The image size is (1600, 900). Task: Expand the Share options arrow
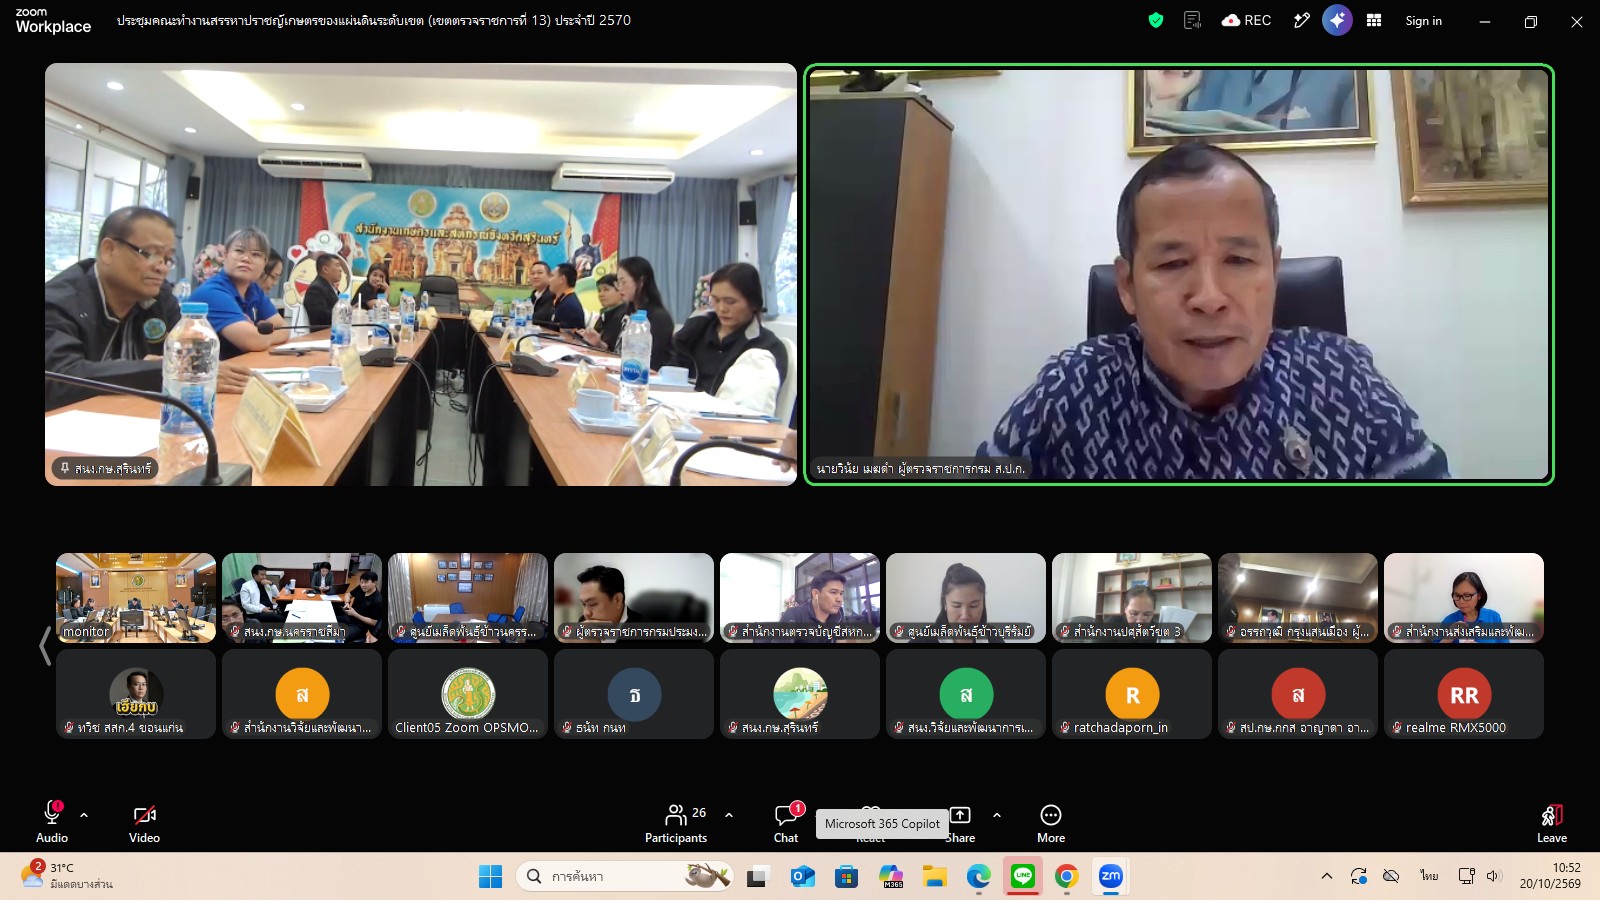[x=997, y=815]
